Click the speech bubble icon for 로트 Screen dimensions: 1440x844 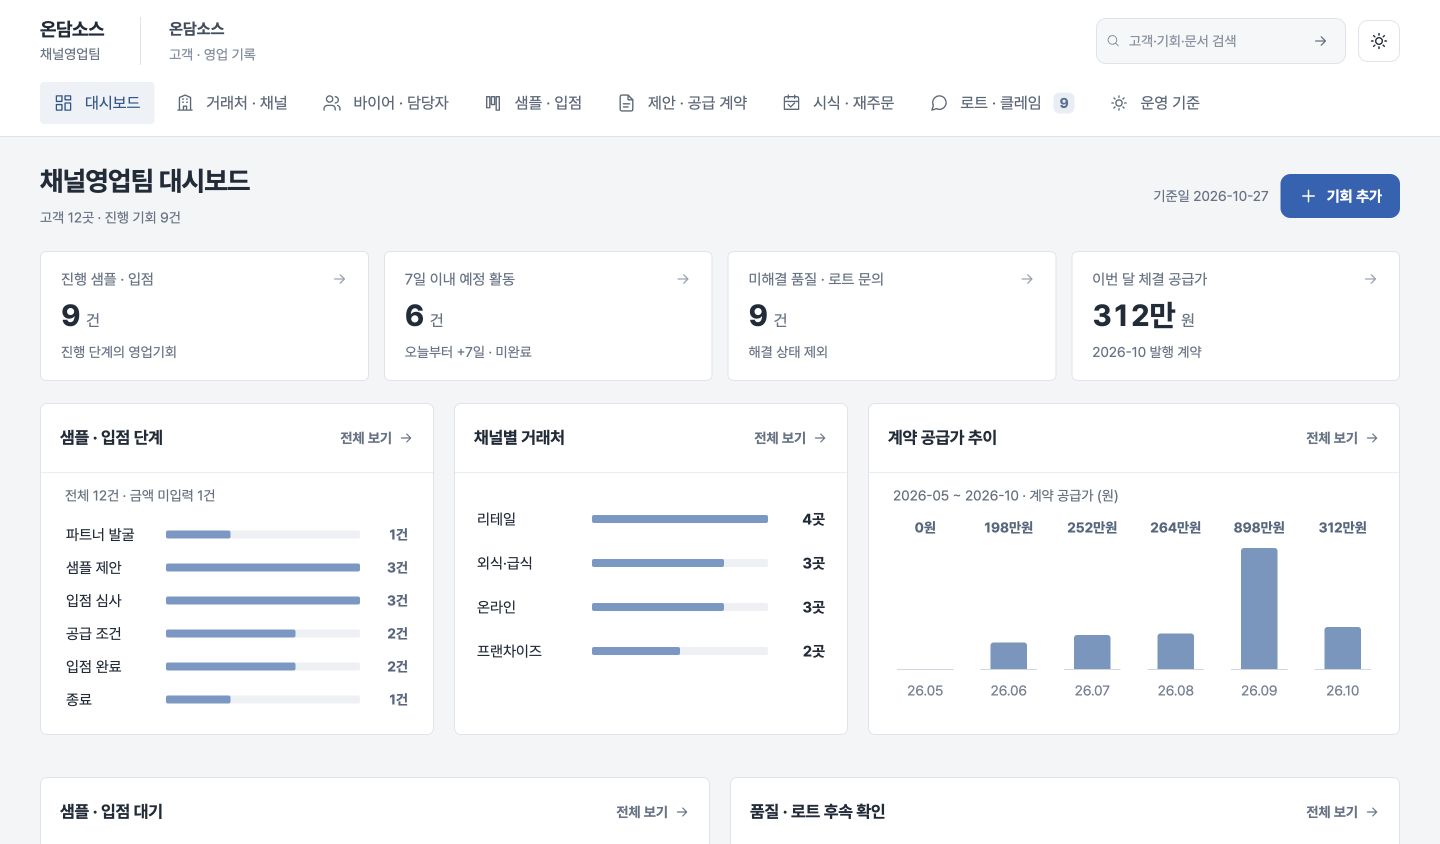tap(938, 103)
